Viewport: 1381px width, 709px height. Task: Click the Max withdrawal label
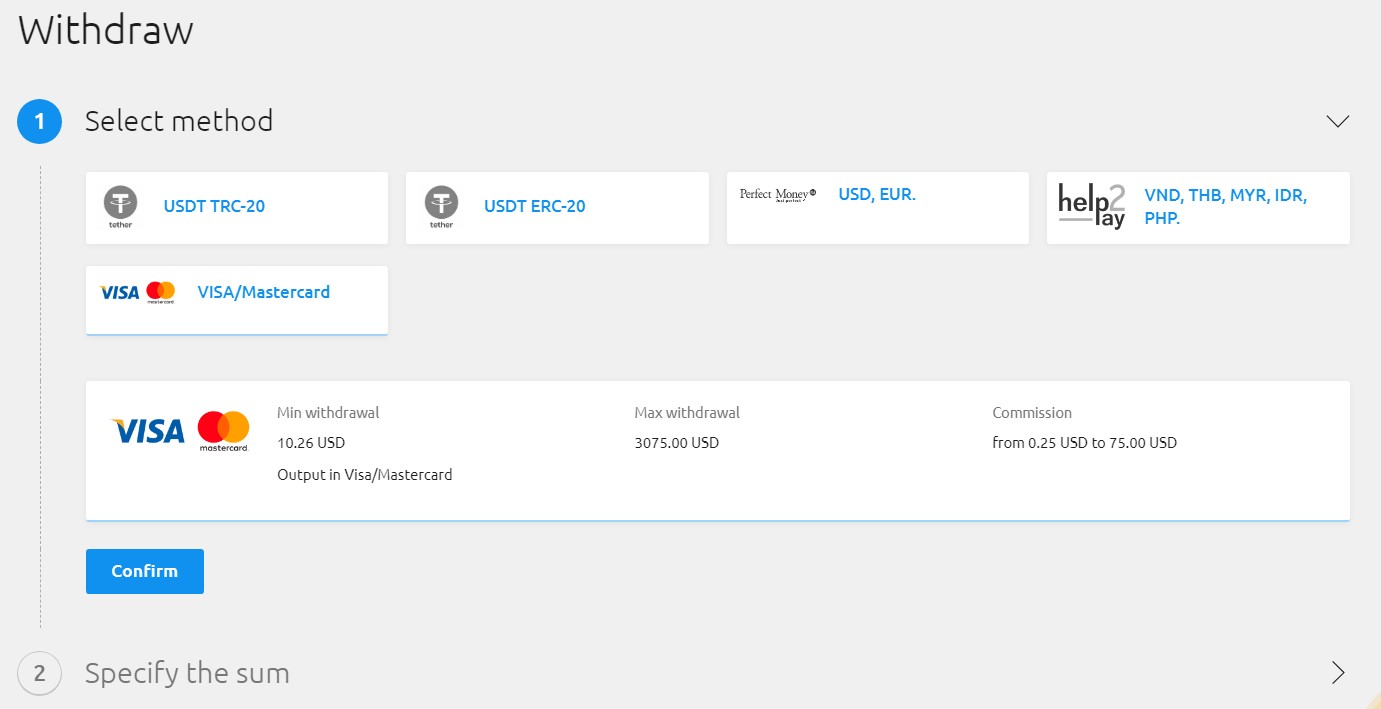coord(687,412)
